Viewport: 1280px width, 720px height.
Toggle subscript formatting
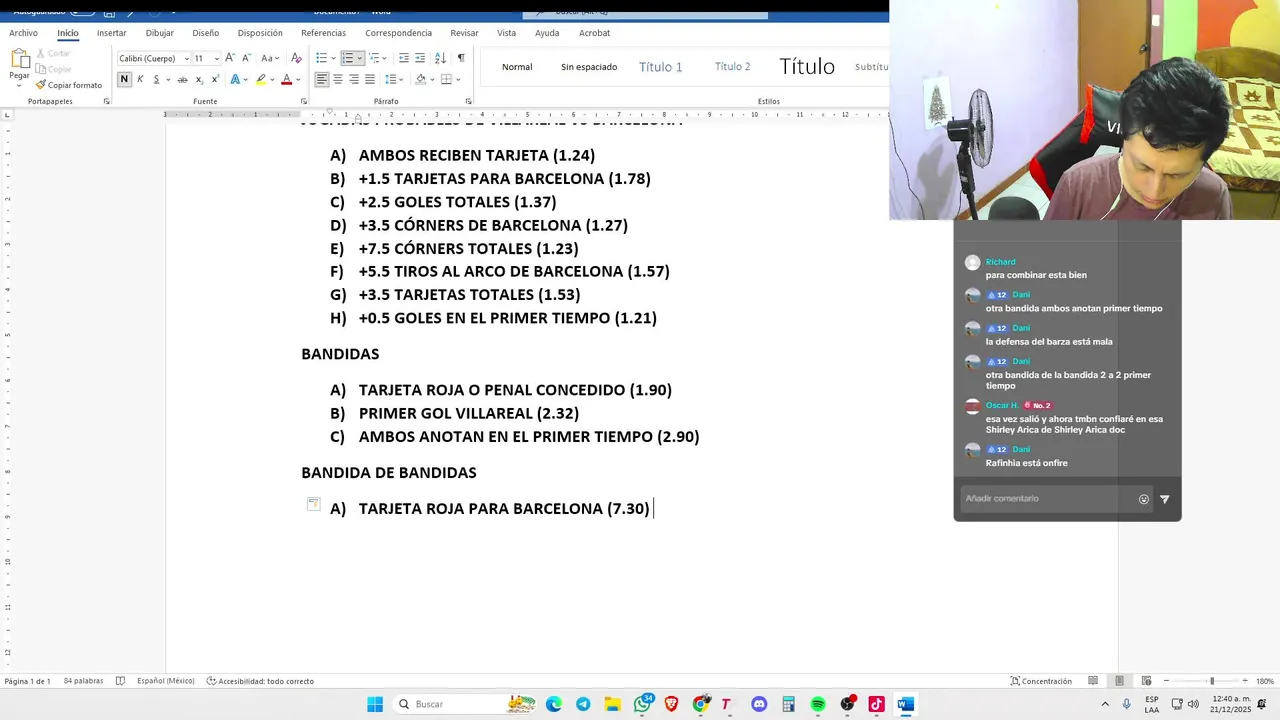[199, 79]
